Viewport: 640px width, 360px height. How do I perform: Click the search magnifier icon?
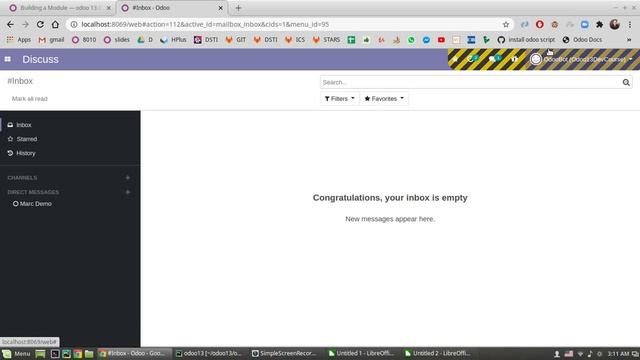click(626, 82)
